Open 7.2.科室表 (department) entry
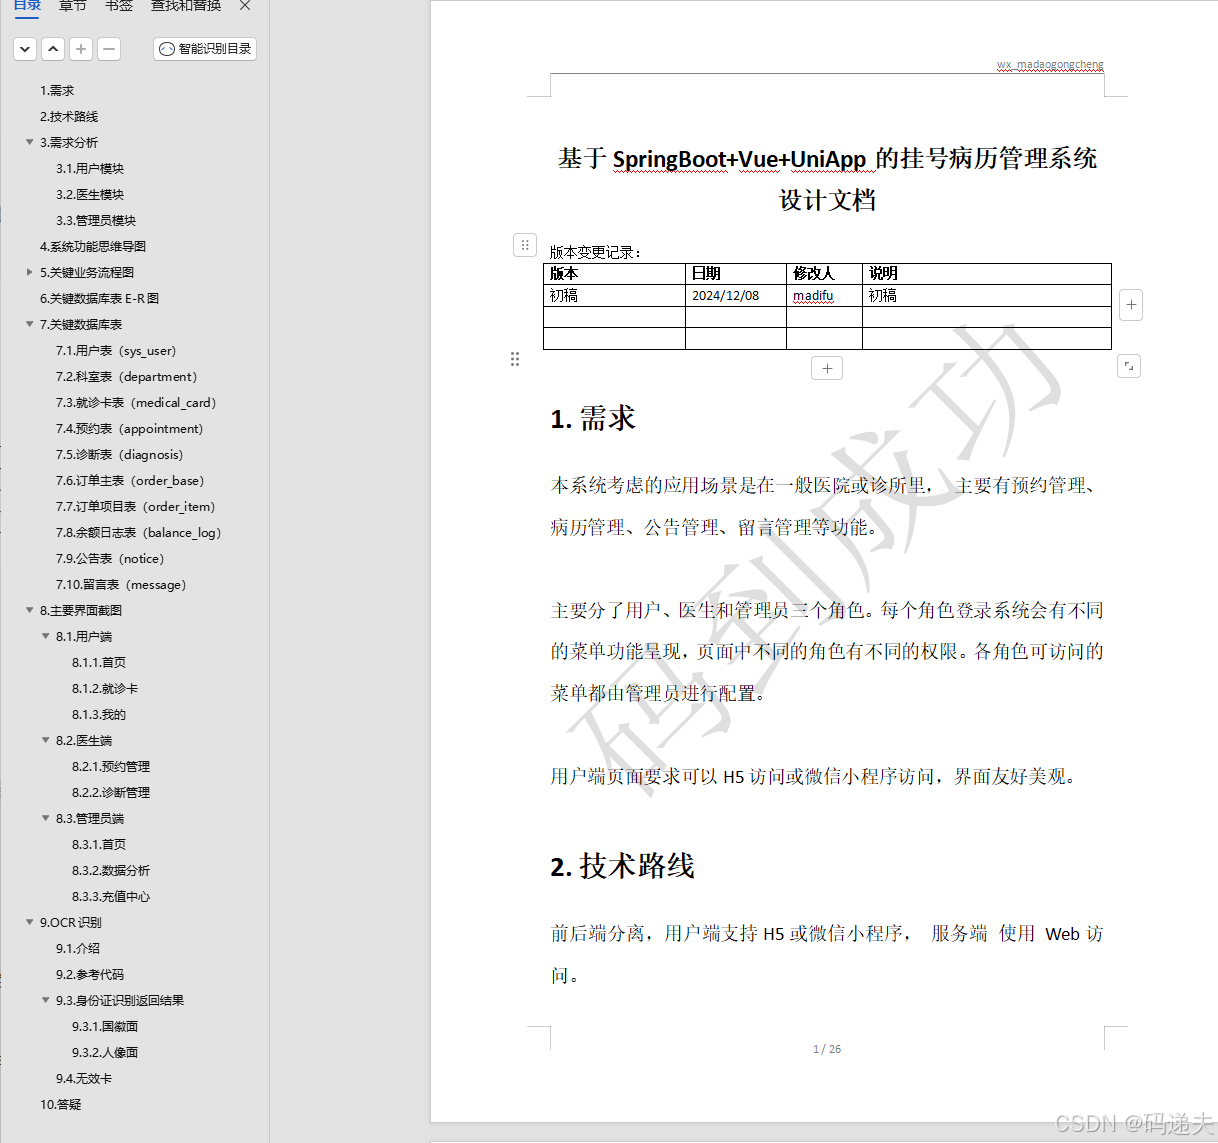The width and height of the screenshot is (1218, 1143). [127, 376]
